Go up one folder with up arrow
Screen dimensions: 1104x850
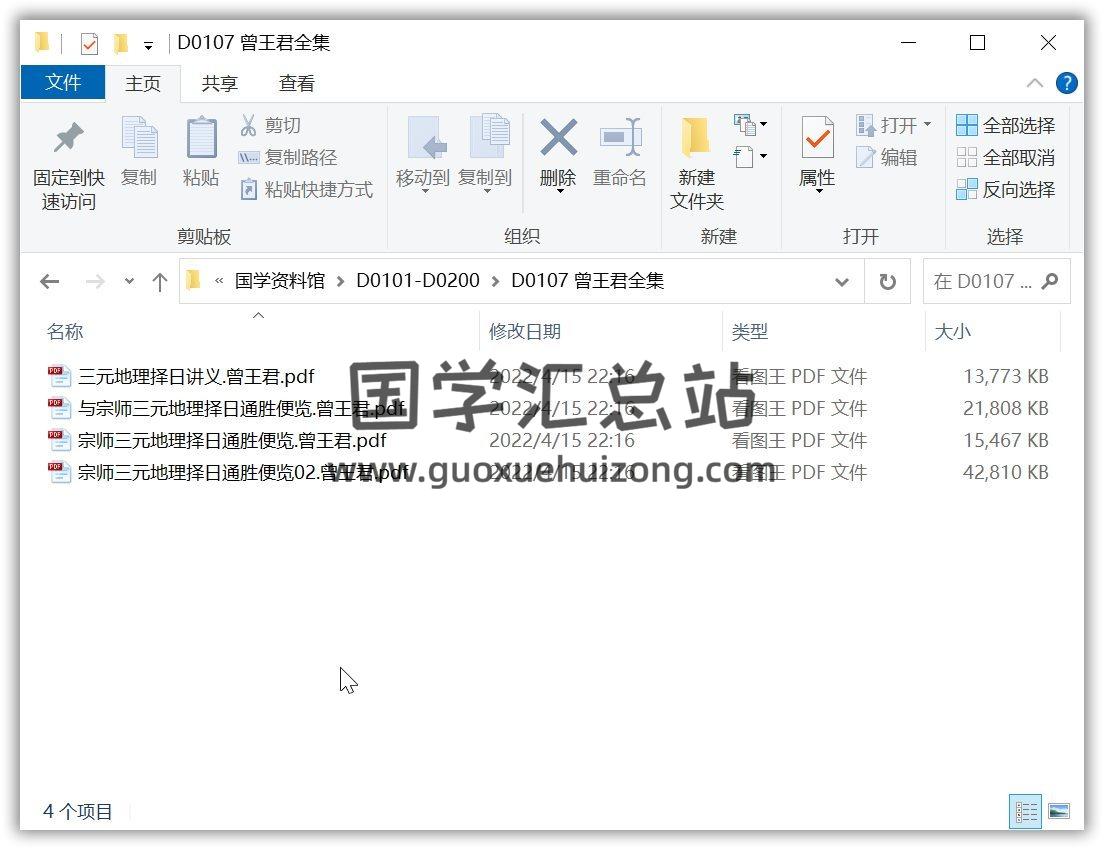coord(159,282)
